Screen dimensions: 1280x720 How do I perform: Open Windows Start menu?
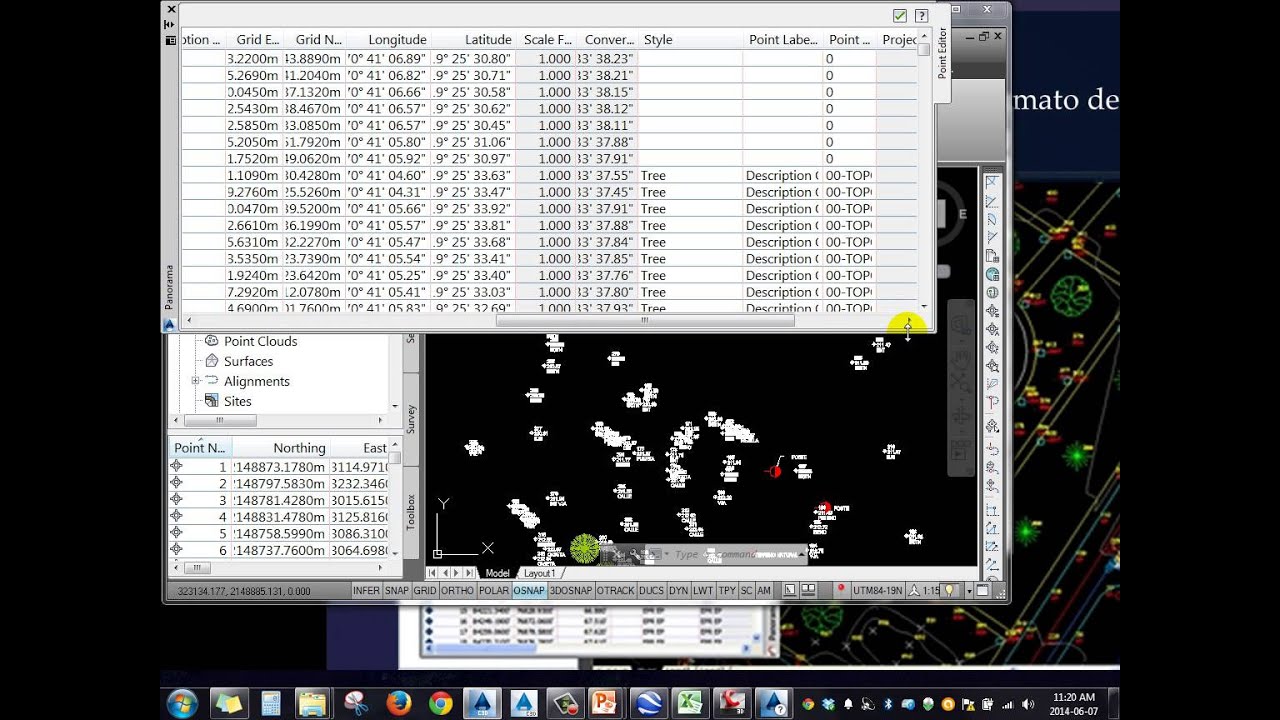click(182, 703)
